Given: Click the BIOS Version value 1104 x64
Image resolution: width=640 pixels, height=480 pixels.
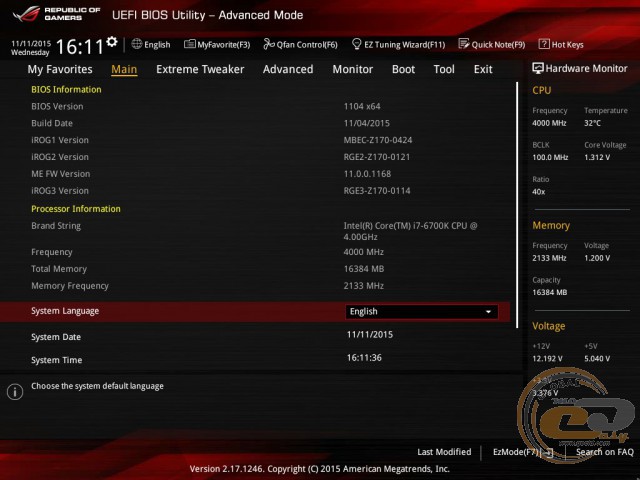Looking at the screenshot, I should pyautogui.click(x=362, y=107).
